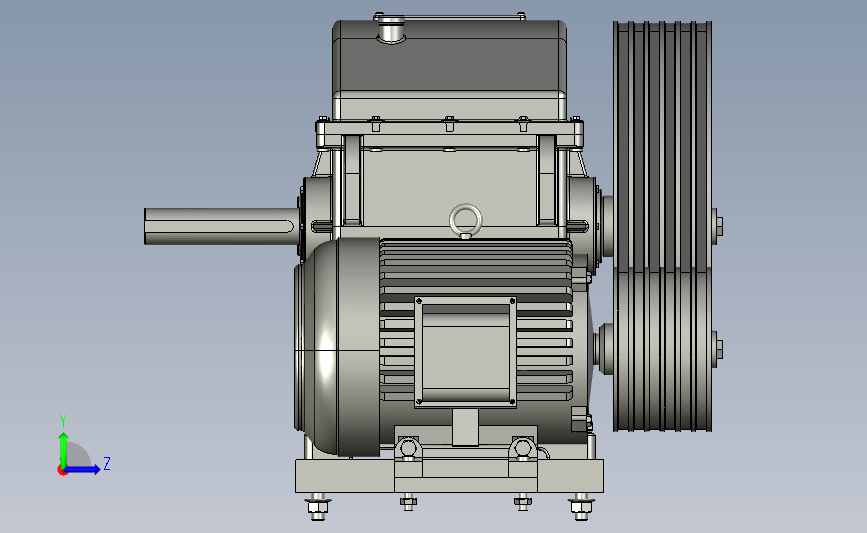Pick the rightmost anchor bolt under the base

[581, 508]
